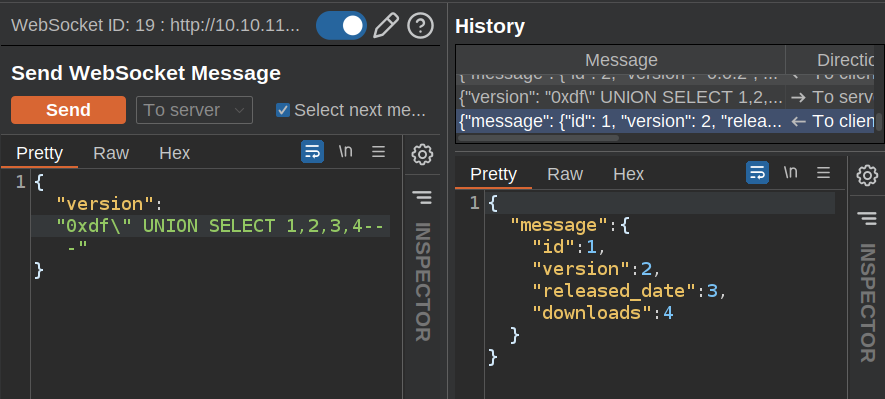The height and width of the screenshot is (399, 885).
Task: Click the "downloads" key in response
Action: pos(592,313)
